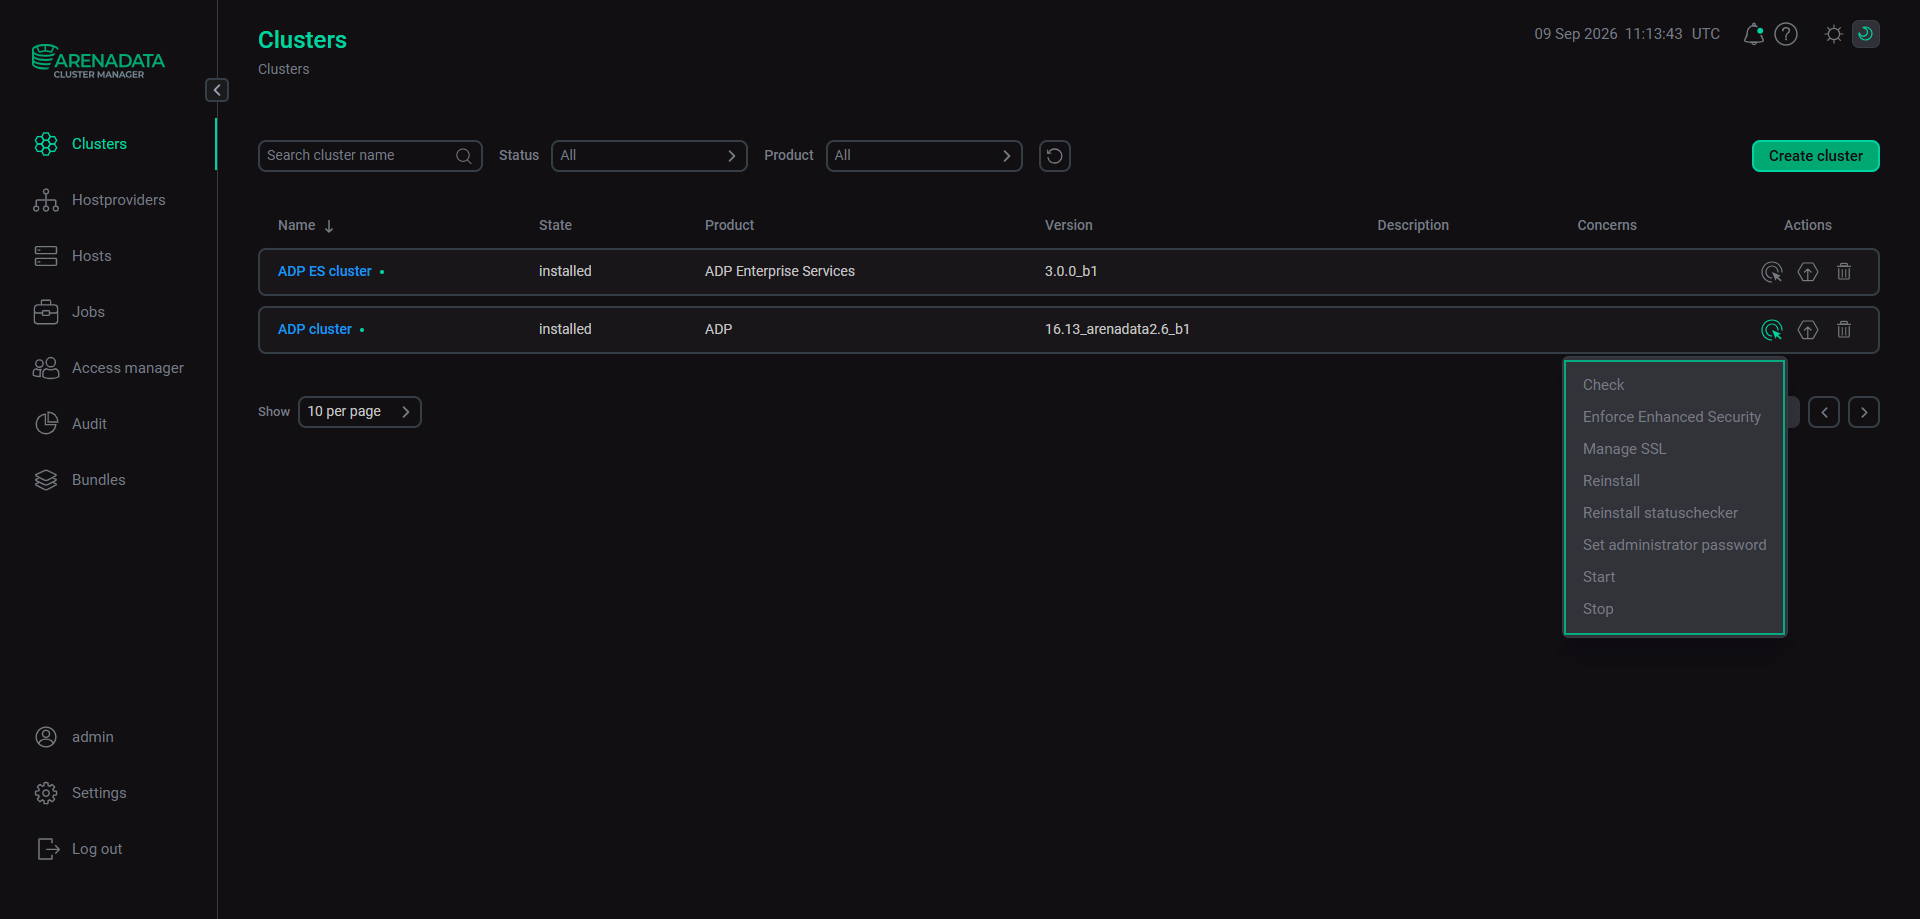
Task: Open Status filter dropdown
Action: click(649, 156)
